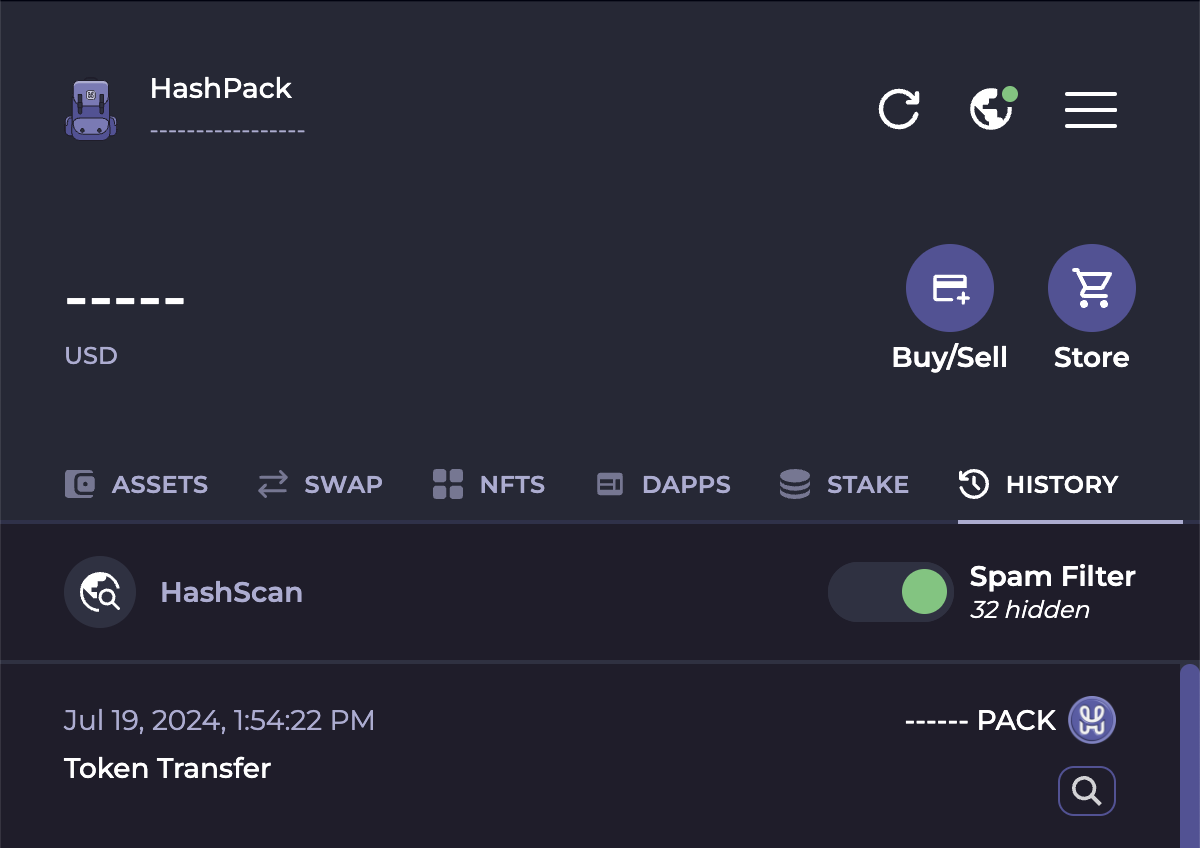Open the hamburger menu
Screen dimensions: 1200x848
[1090, 109]
